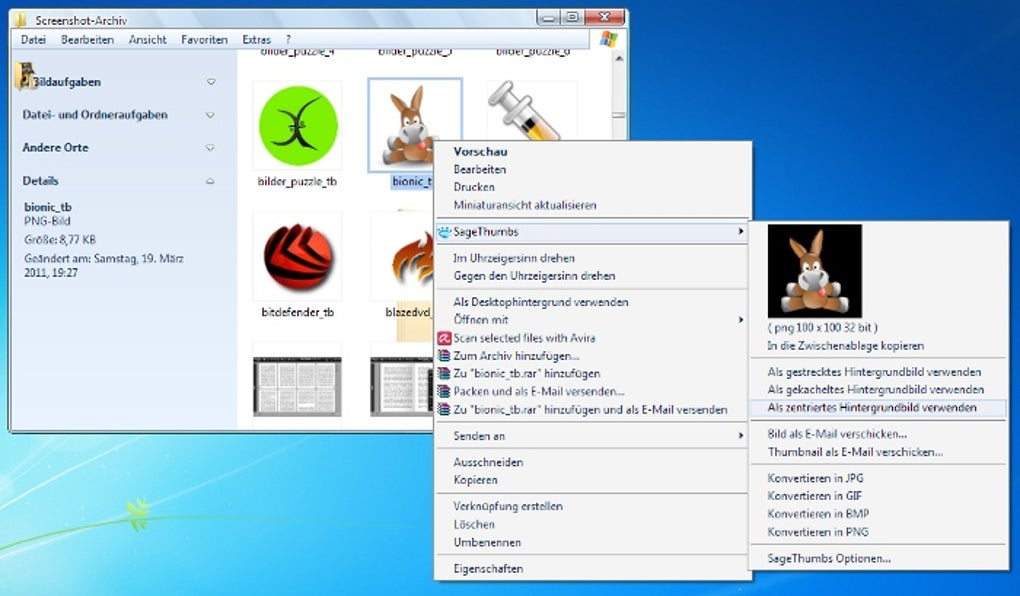This screenshot has height=596, width=1020.
Task: Click the bilder_puzzle_tb file name label
Action: click(x=297, y=182)
